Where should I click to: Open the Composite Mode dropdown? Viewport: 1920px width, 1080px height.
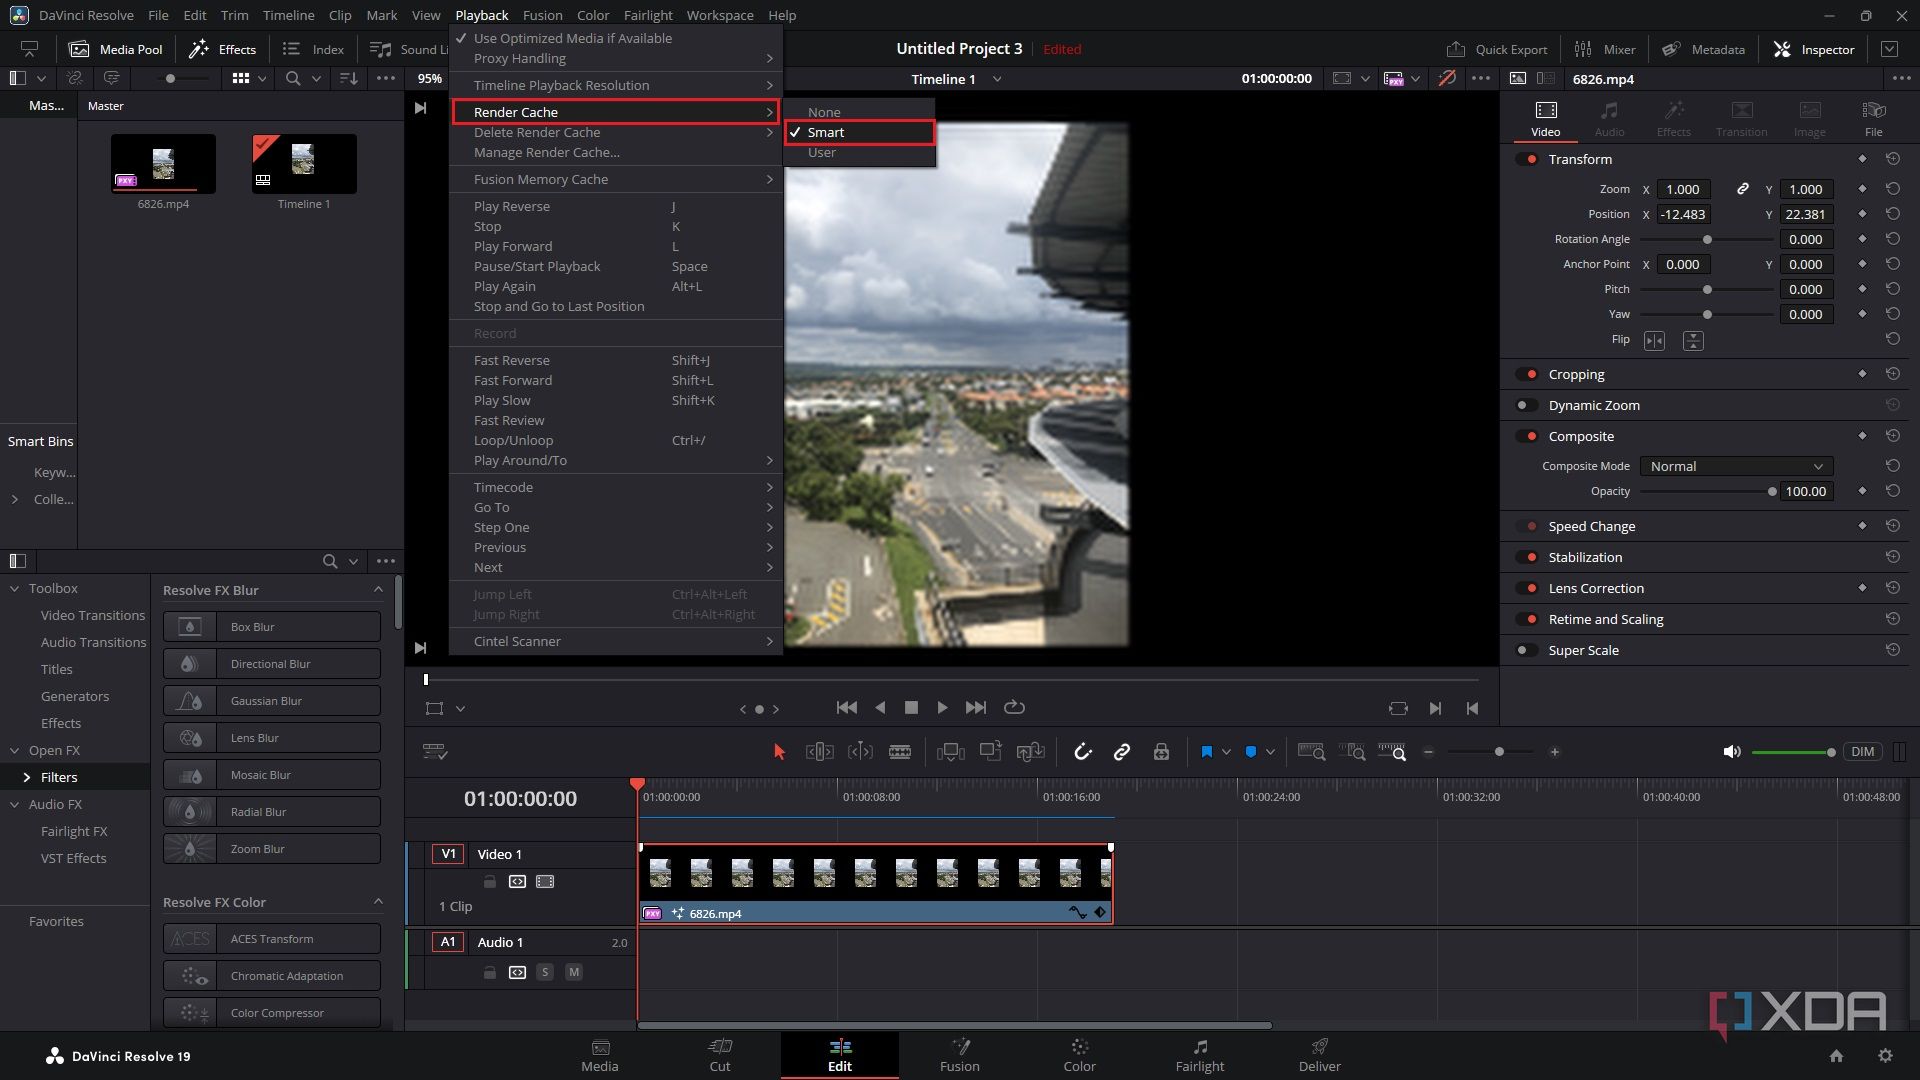pos(1735,466)
